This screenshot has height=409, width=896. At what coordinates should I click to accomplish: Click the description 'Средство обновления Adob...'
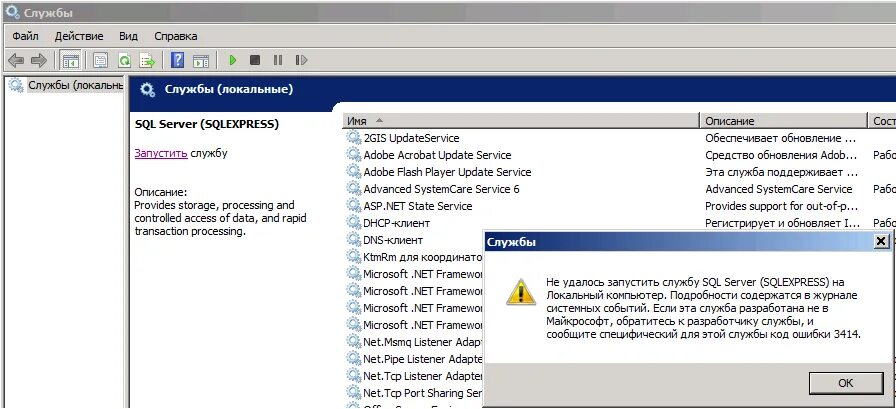click(x=781, y=155)
